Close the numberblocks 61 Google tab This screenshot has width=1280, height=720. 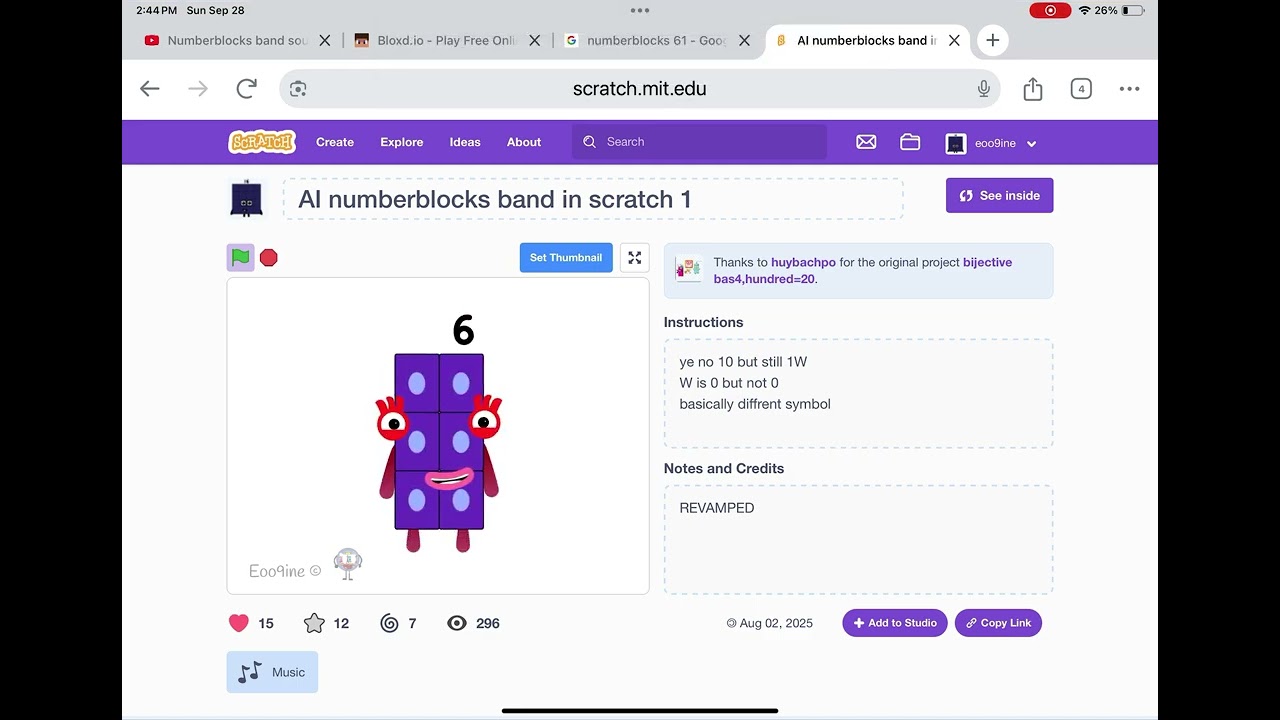pyautogui.click(x=744, y=41)
